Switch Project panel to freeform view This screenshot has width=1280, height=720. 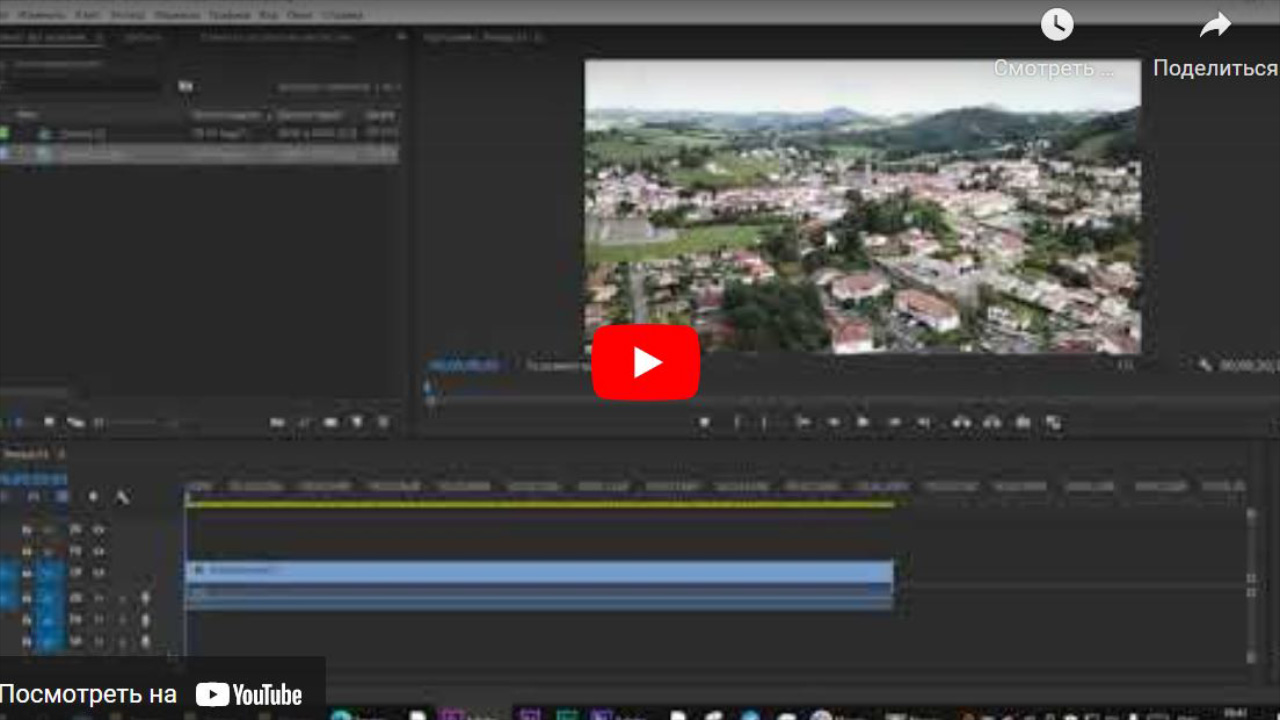click(x=76, y=423)
